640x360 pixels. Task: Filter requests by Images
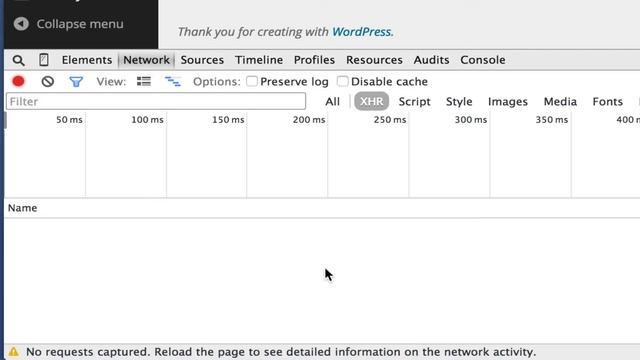(x=508, y=102)
